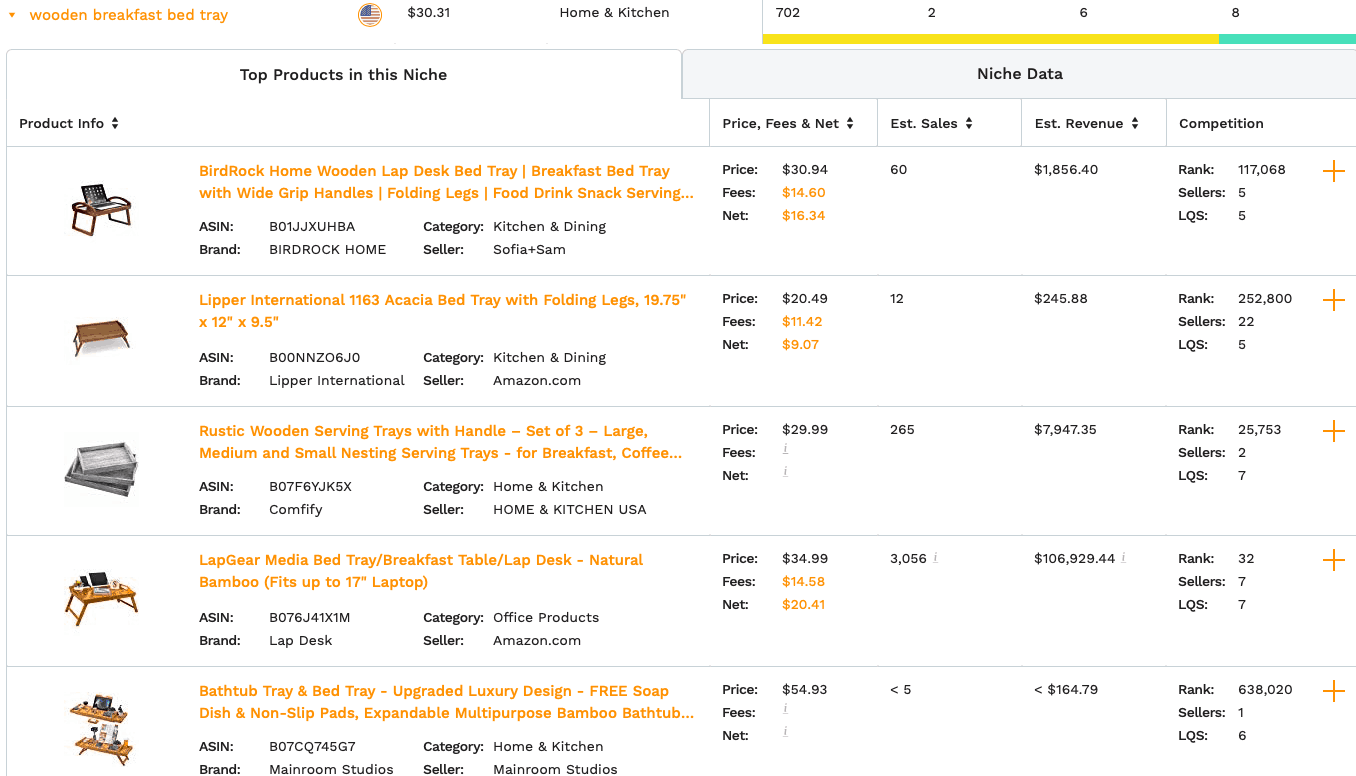The height and width of the screenshot is (776, 1356).
Task: Click the plus icon for BirdRock Home product
Action: coord(1333,171)
